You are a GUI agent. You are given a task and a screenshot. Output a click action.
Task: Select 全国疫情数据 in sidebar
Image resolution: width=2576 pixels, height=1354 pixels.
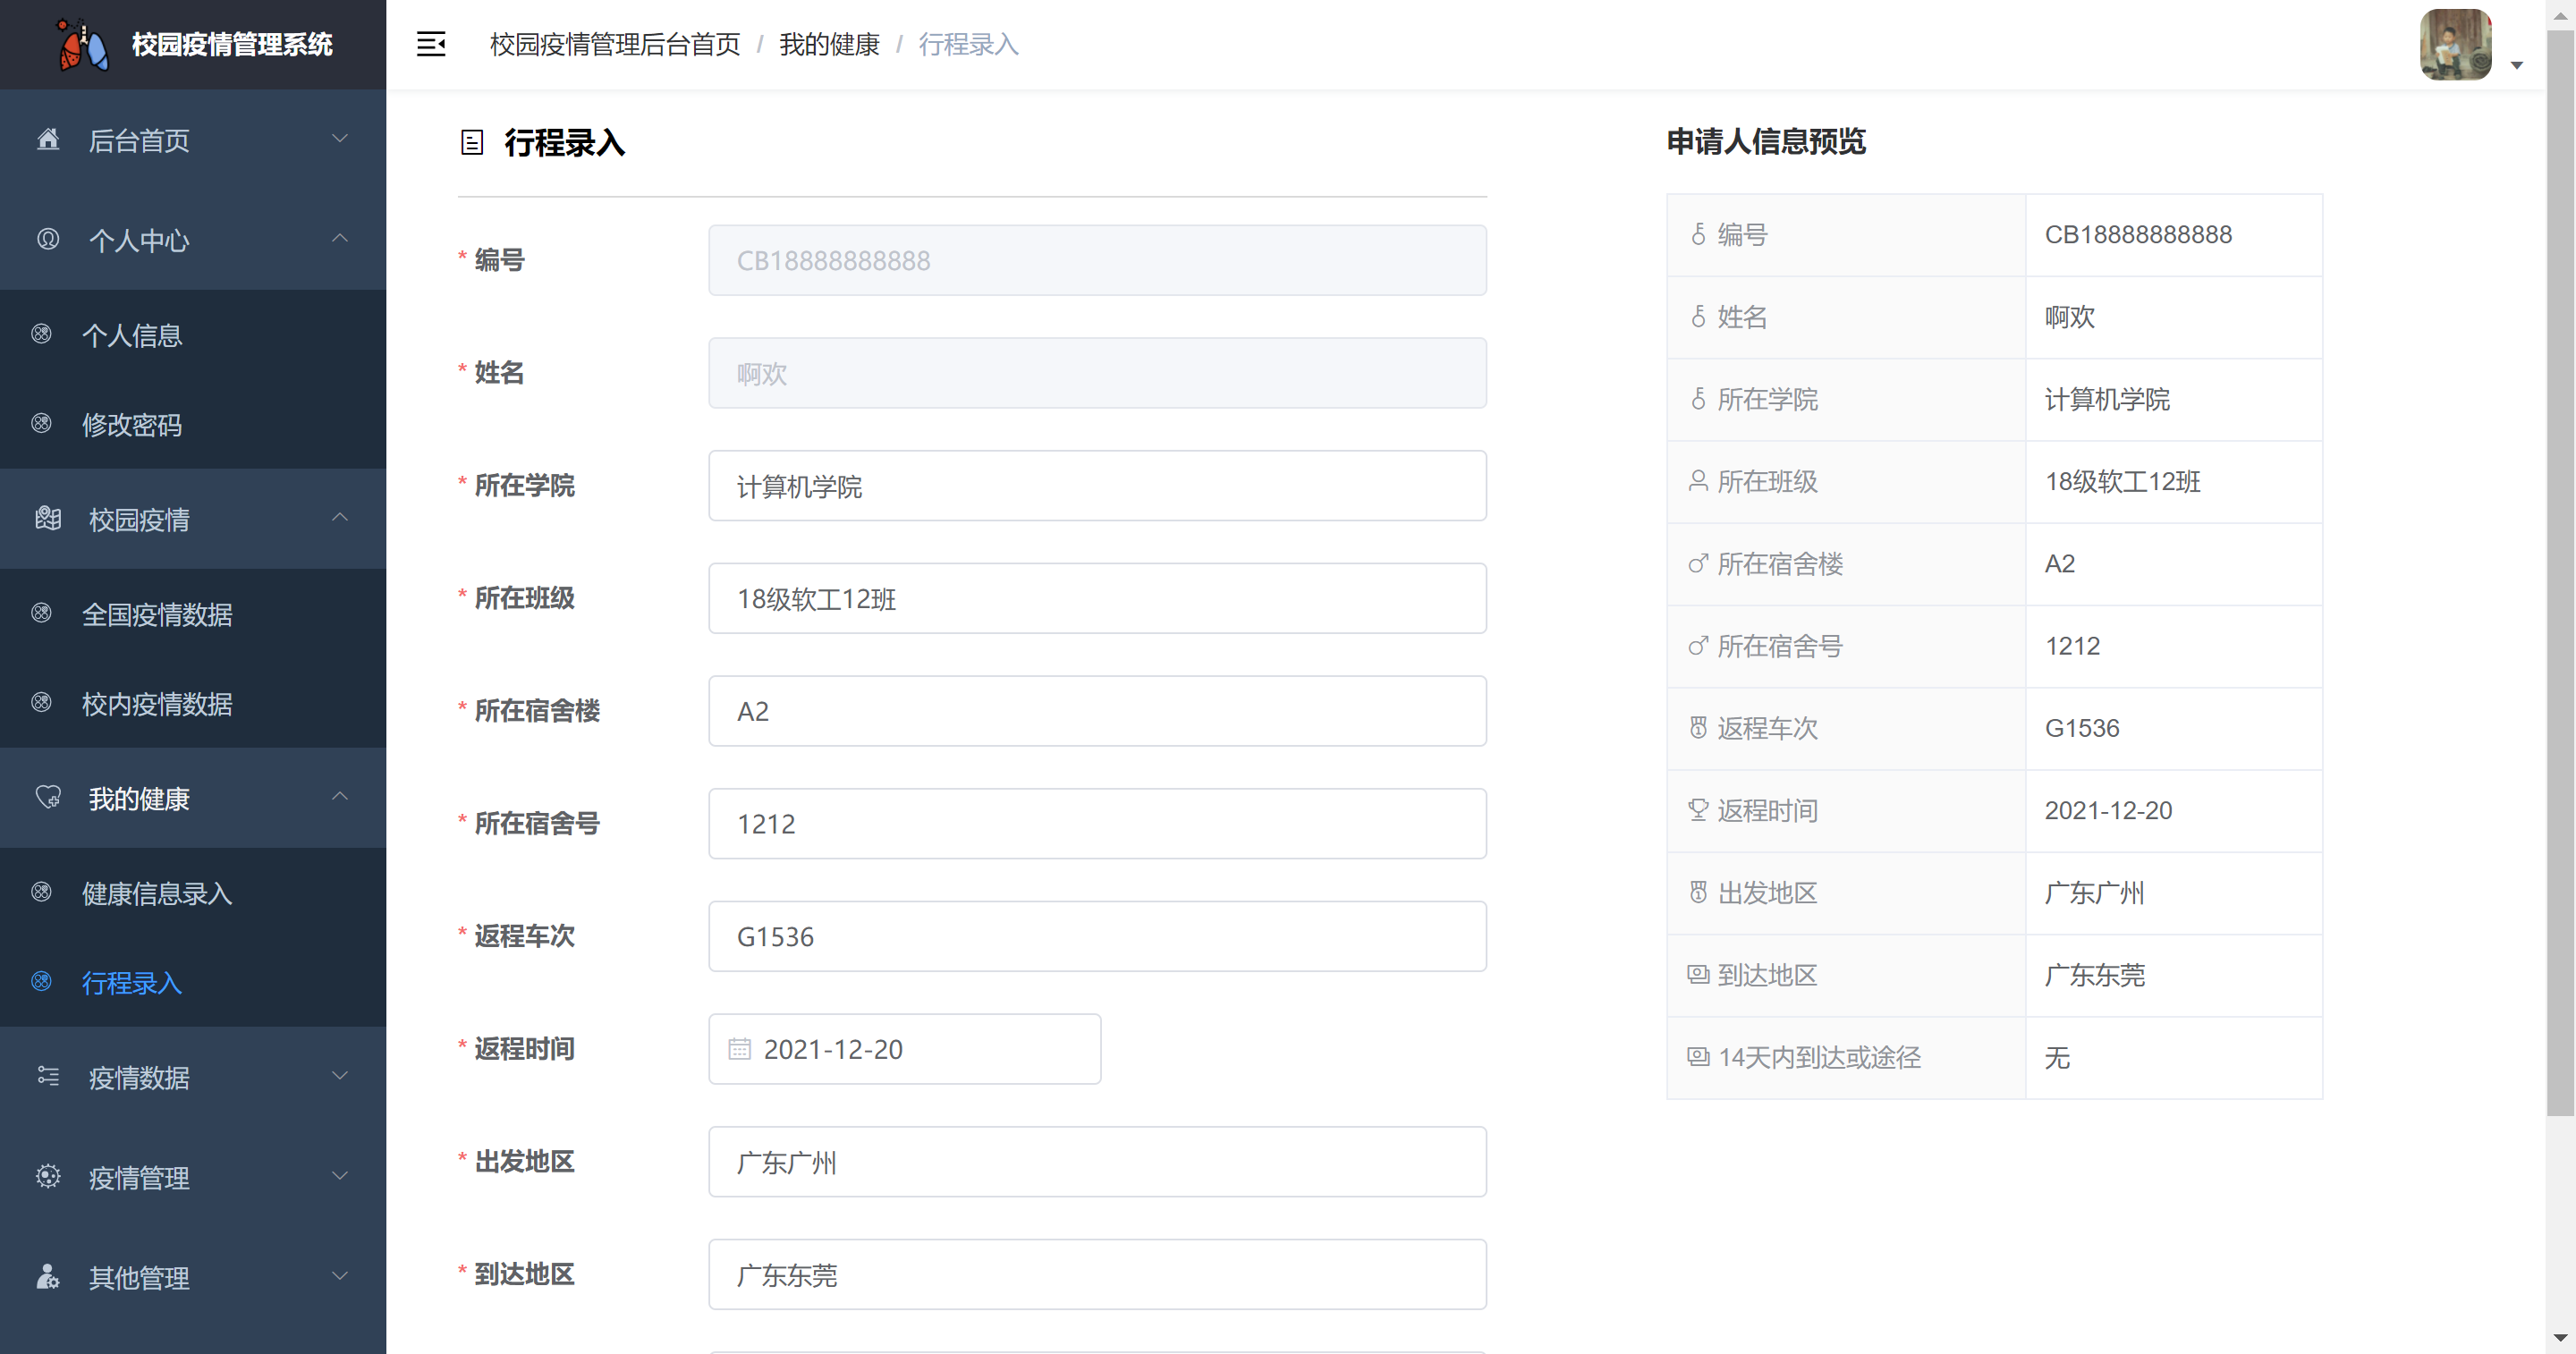(157, 614)
